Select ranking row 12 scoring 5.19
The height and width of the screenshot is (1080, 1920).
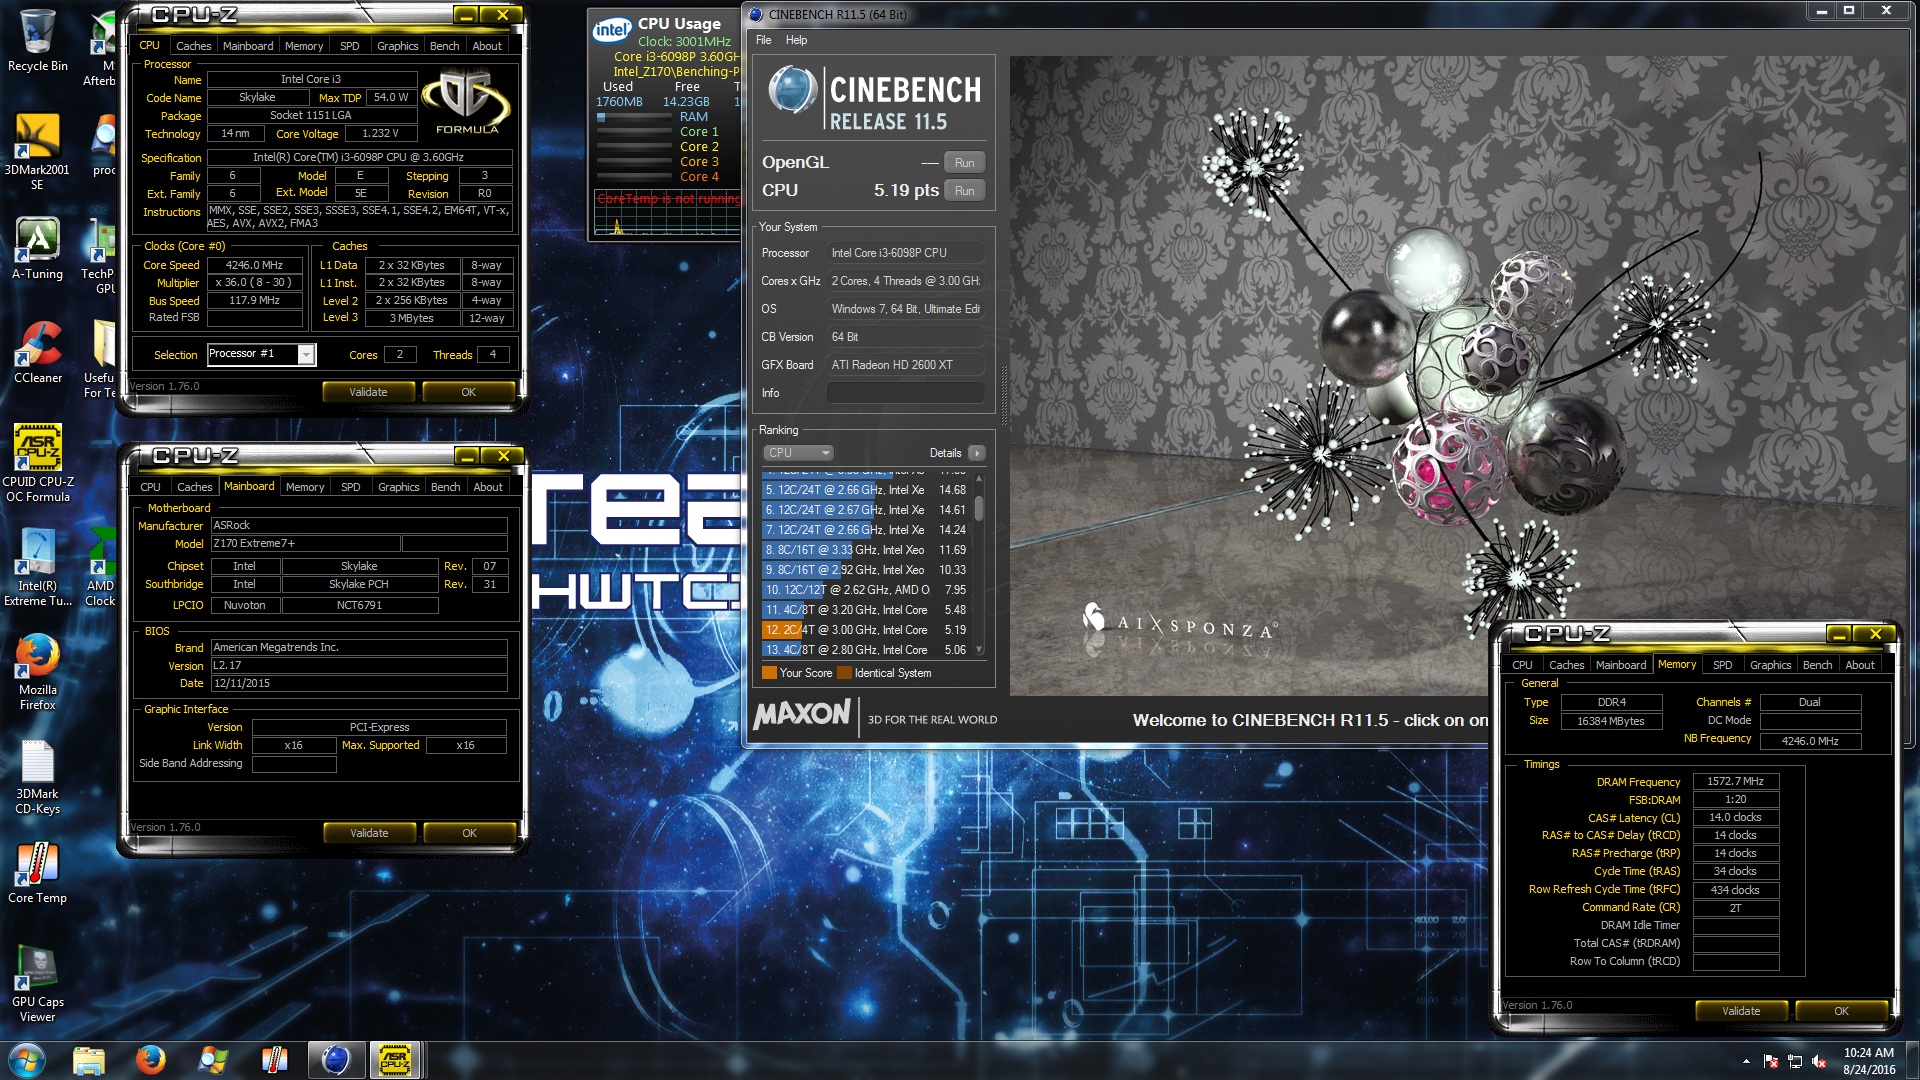tap(866, 630)
